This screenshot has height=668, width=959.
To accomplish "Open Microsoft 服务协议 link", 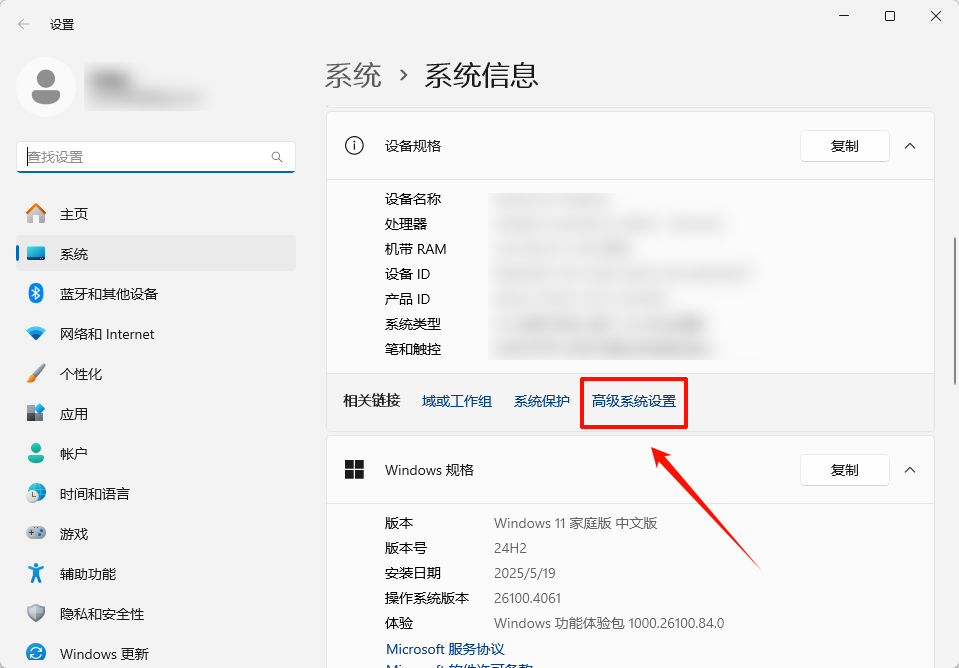I will pyautogui.click(x=445, y=649).
